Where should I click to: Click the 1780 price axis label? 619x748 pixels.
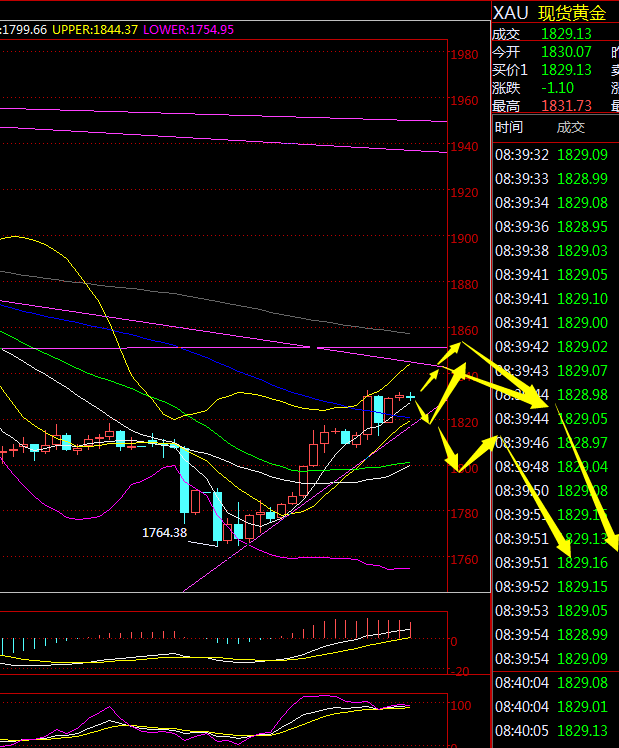(463, 514)
